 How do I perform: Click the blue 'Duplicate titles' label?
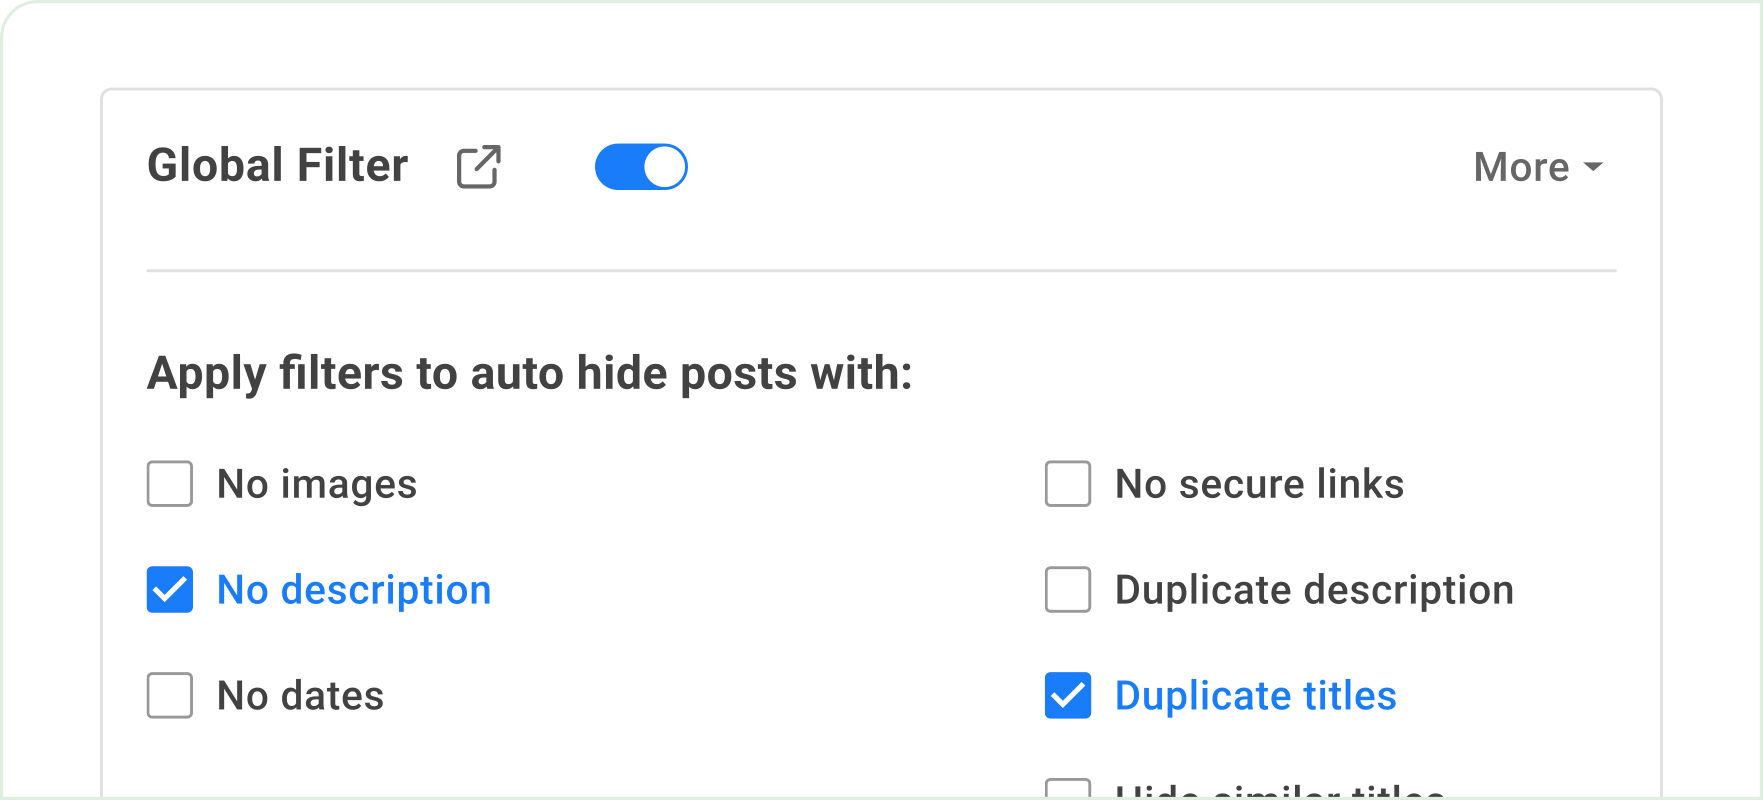point(1255,696)
